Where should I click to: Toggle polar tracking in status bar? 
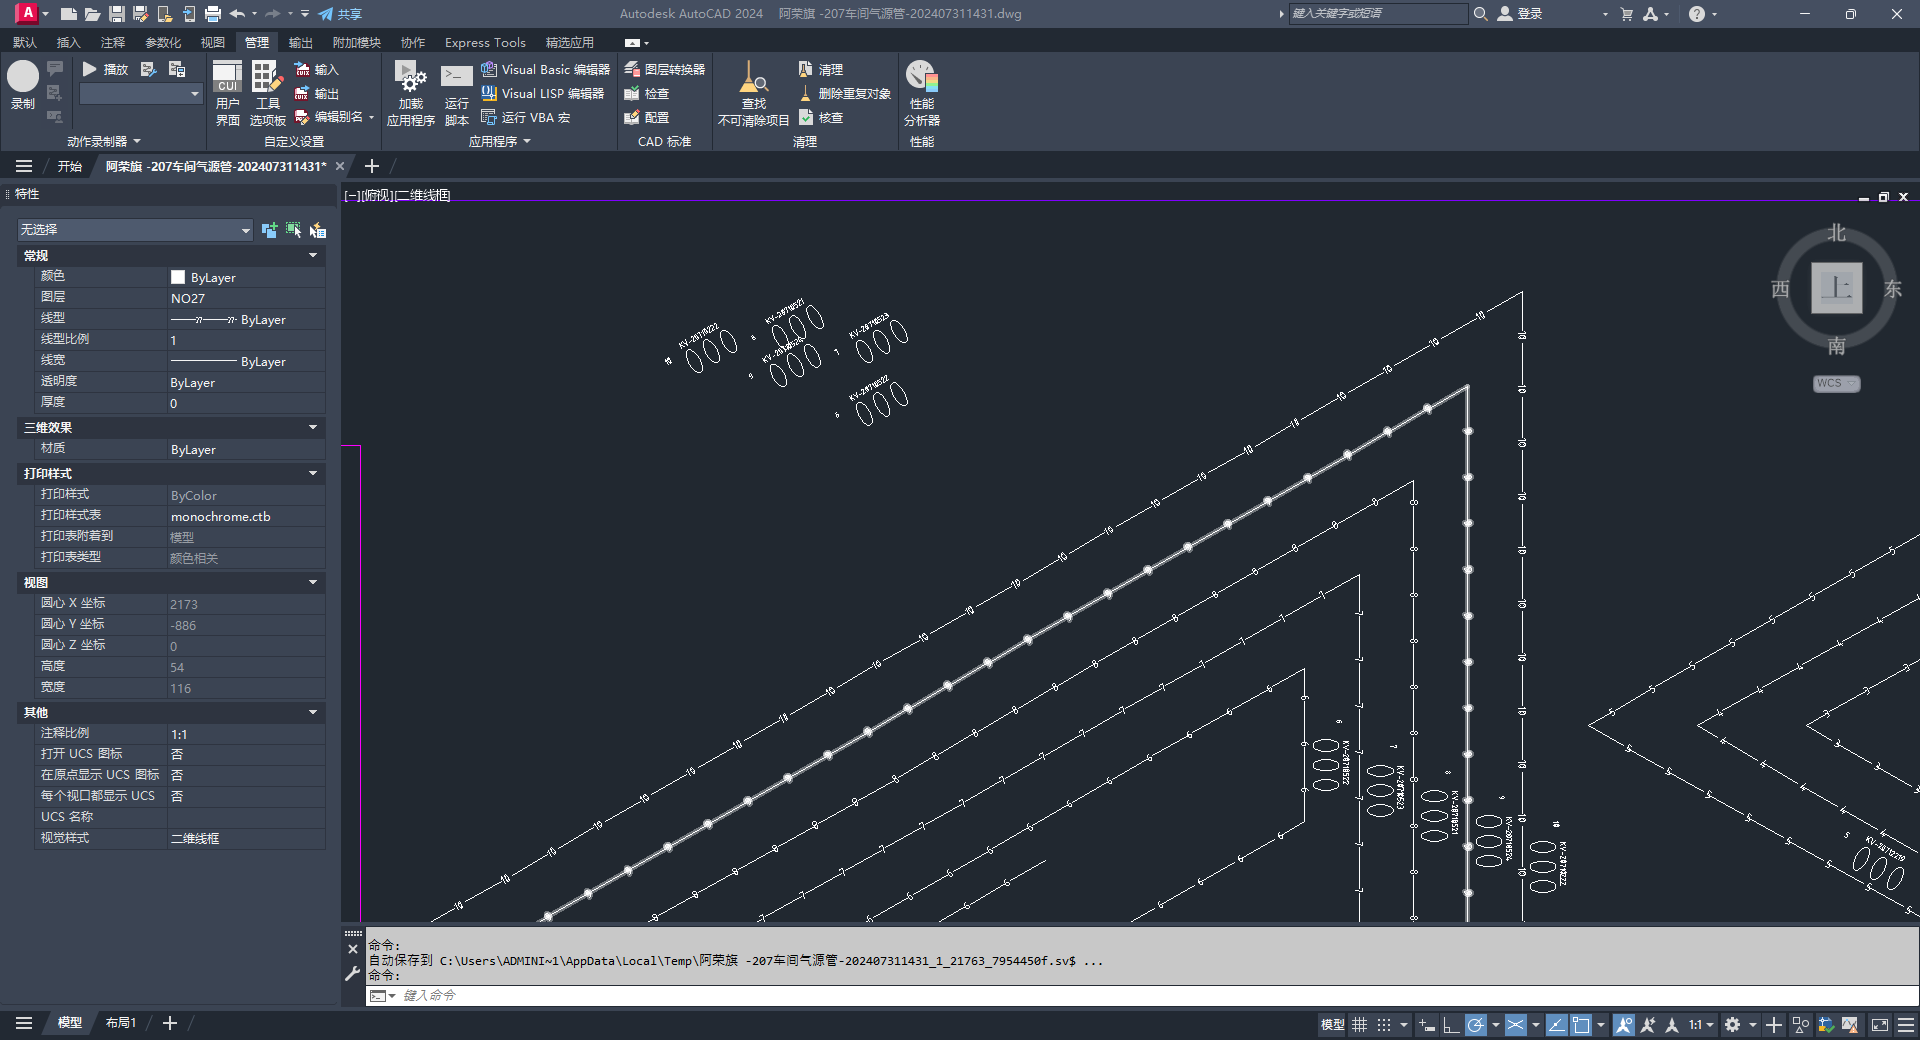[x=1476, y=1025]
